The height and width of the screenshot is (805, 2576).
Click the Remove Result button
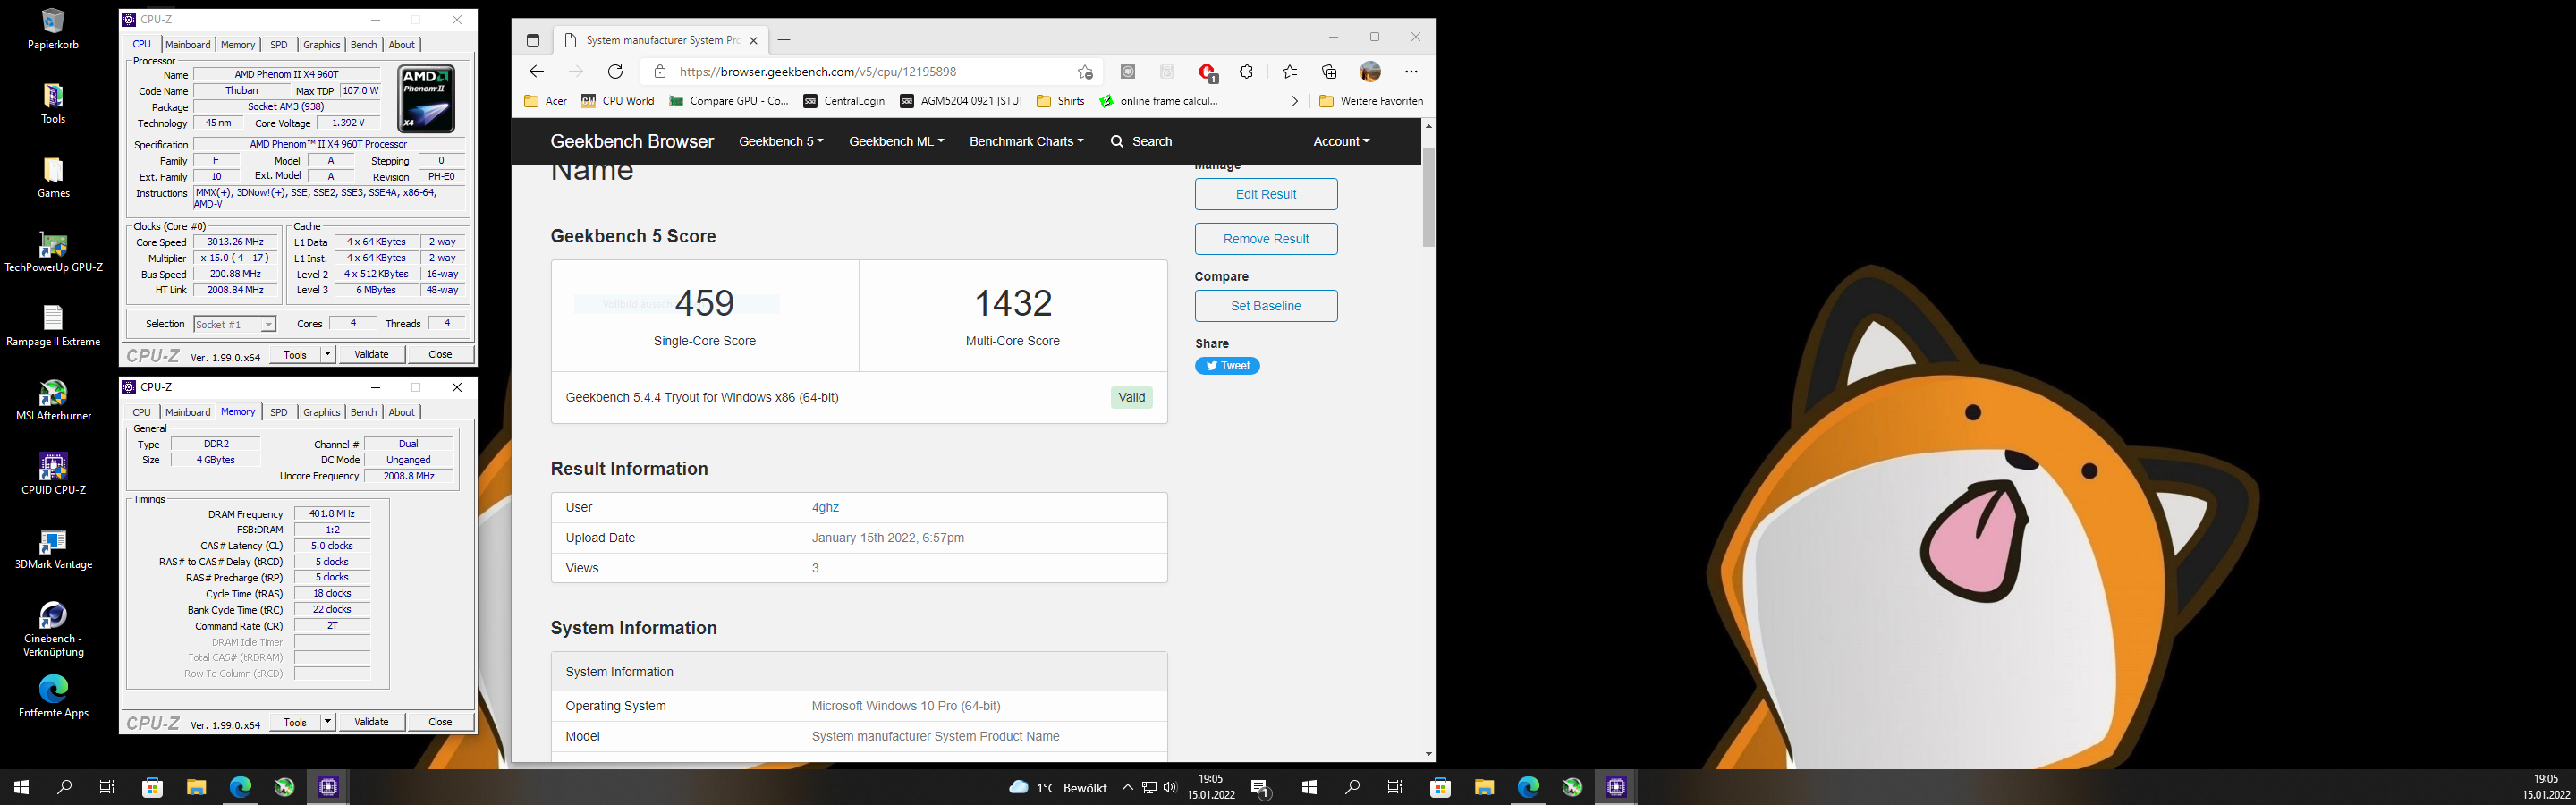1266,239
